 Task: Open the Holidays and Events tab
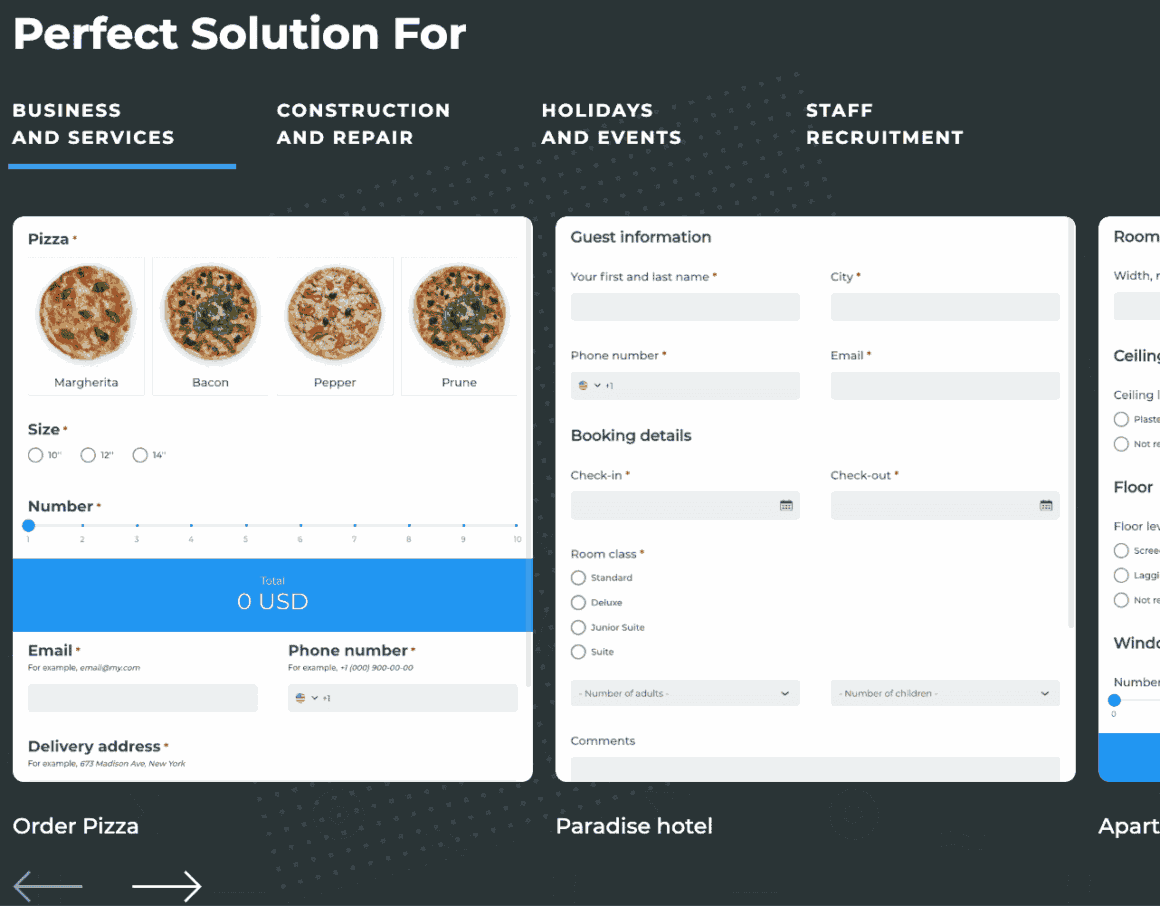coord(611,124)
